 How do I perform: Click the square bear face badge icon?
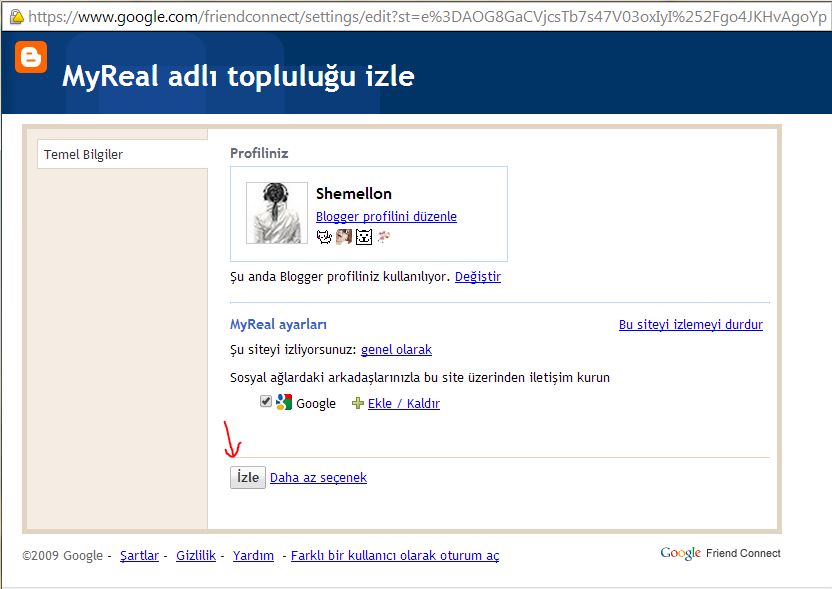(364, 237)
